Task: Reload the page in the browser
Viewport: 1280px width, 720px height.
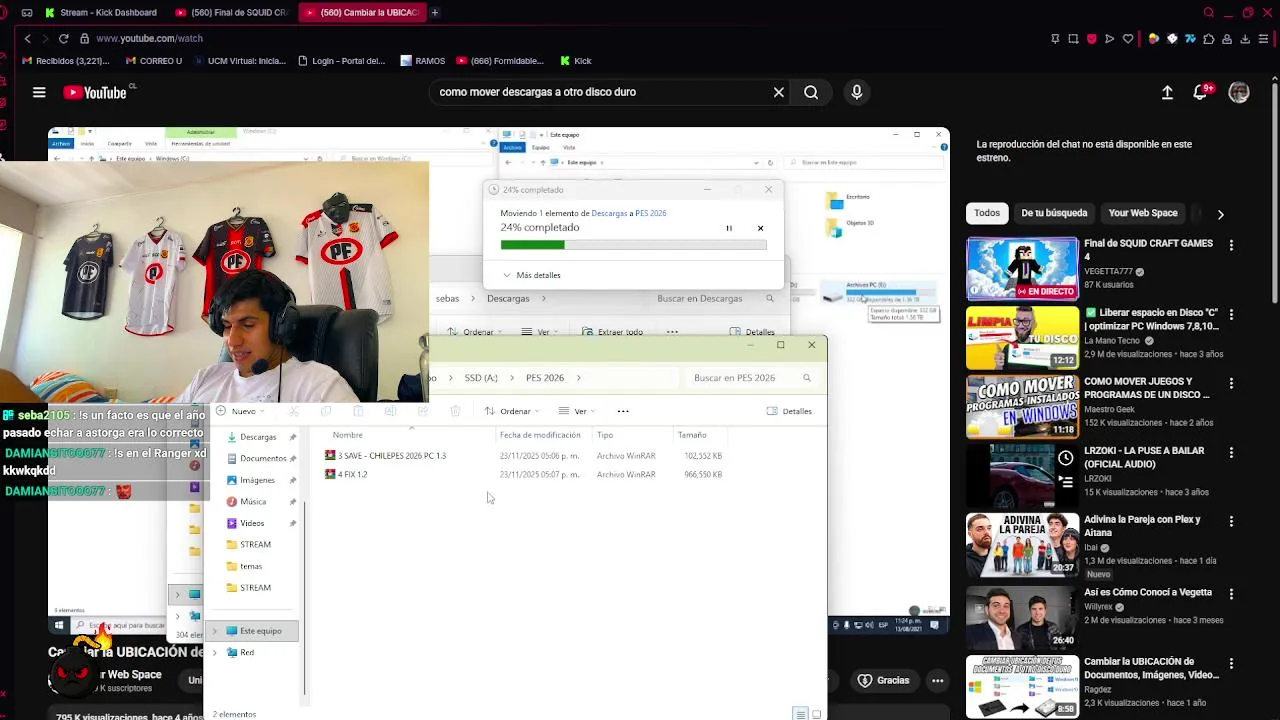Action: [63, 38]
